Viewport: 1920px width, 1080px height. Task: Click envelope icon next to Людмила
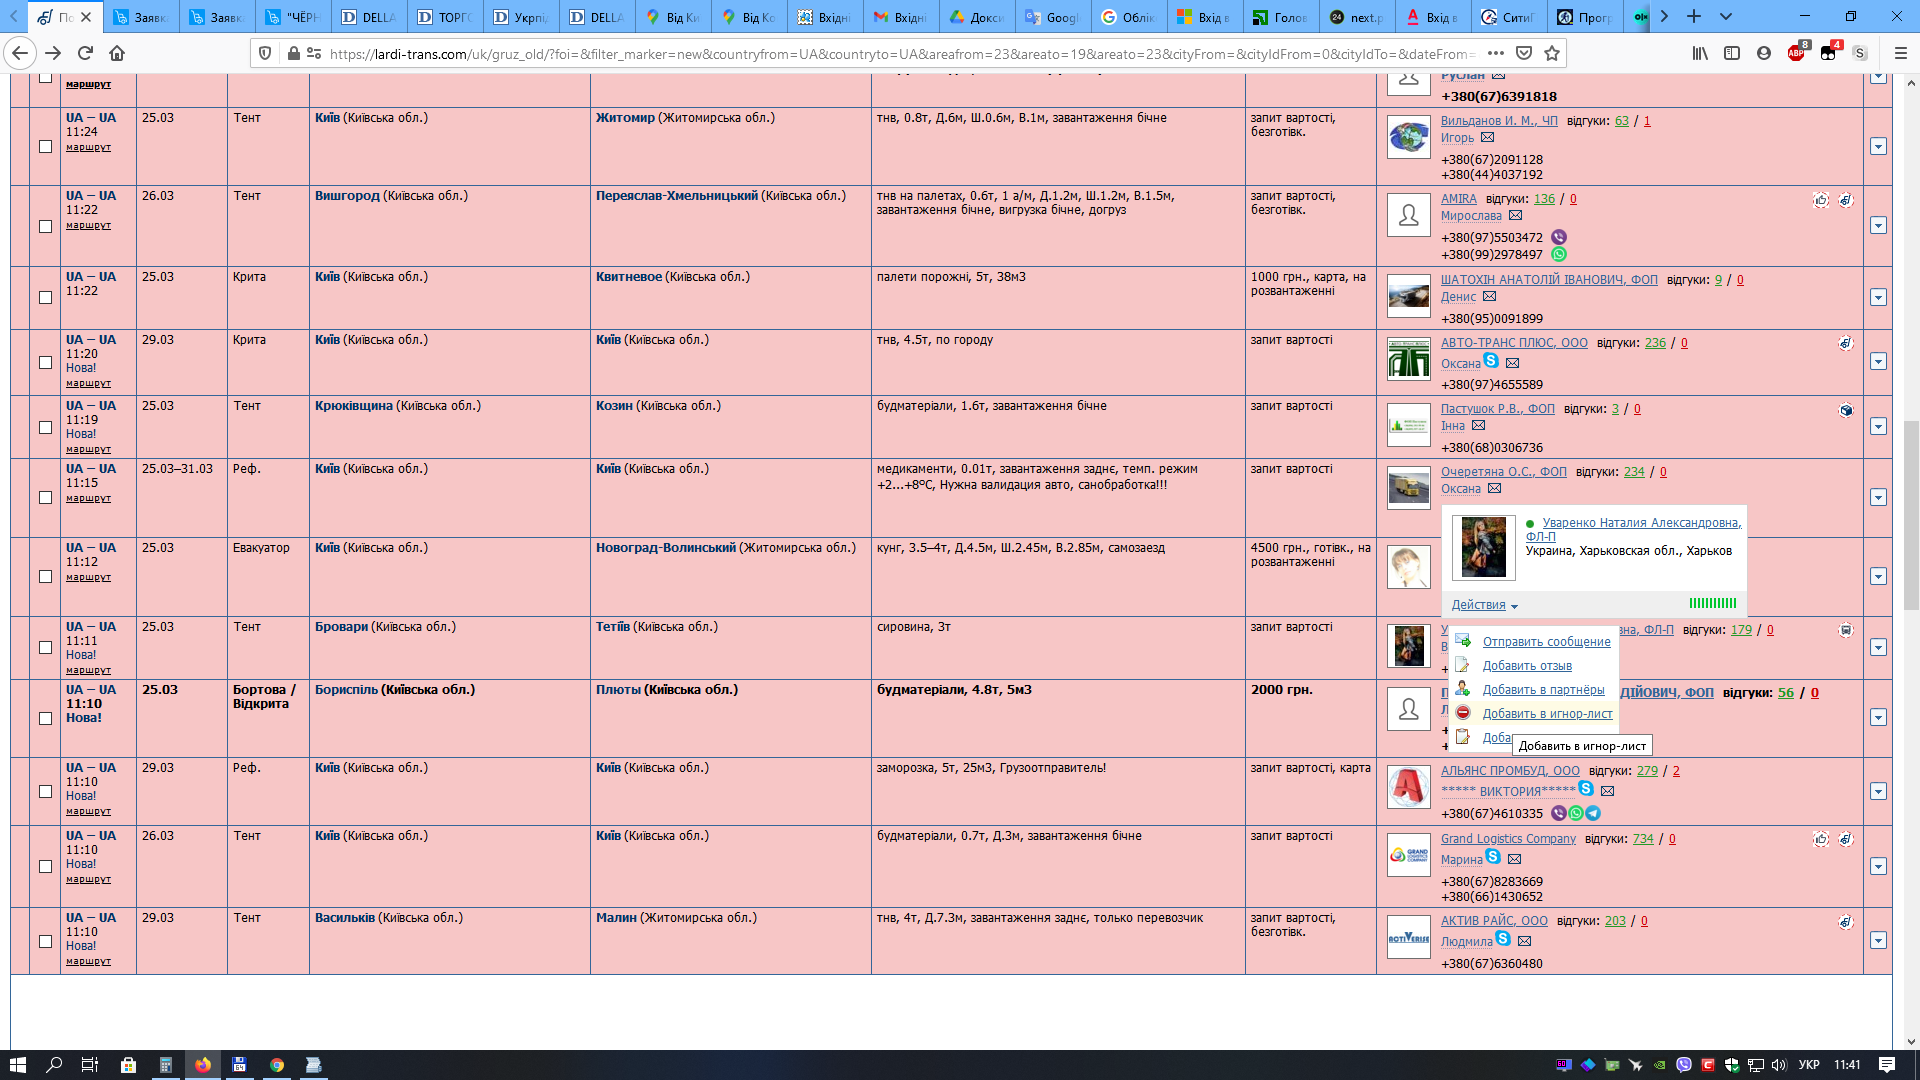click(x=1524, y=942)
